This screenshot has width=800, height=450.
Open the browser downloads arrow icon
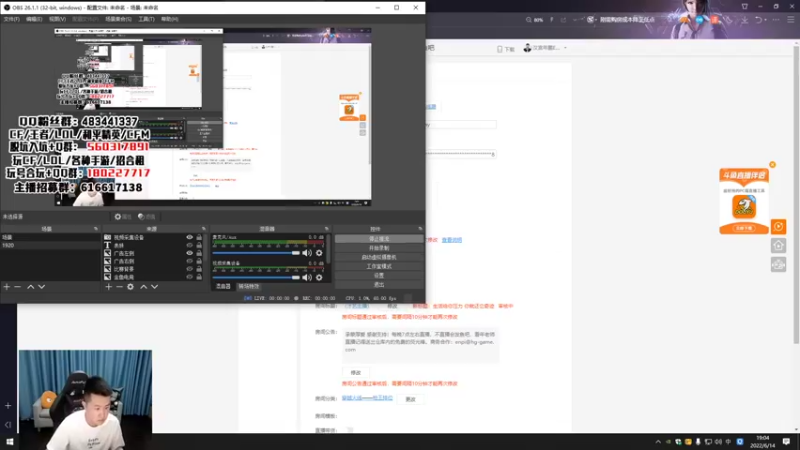tap(745, 19)
